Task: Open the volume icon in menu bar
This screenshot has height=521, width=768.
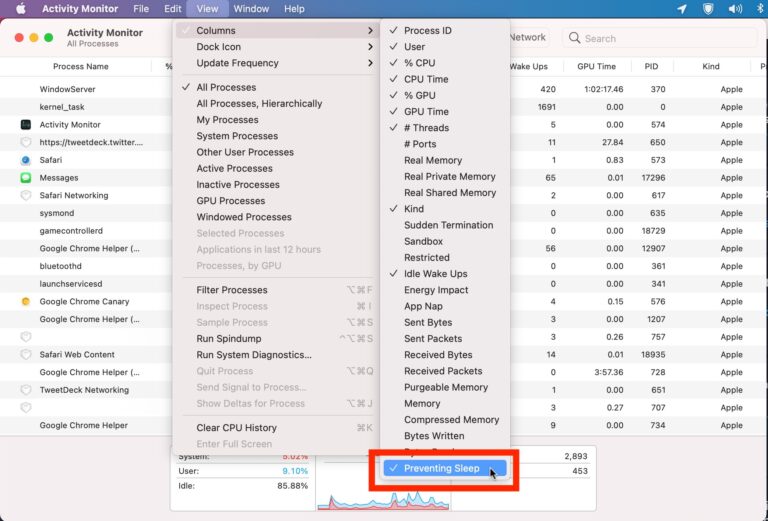Action: 736,9
